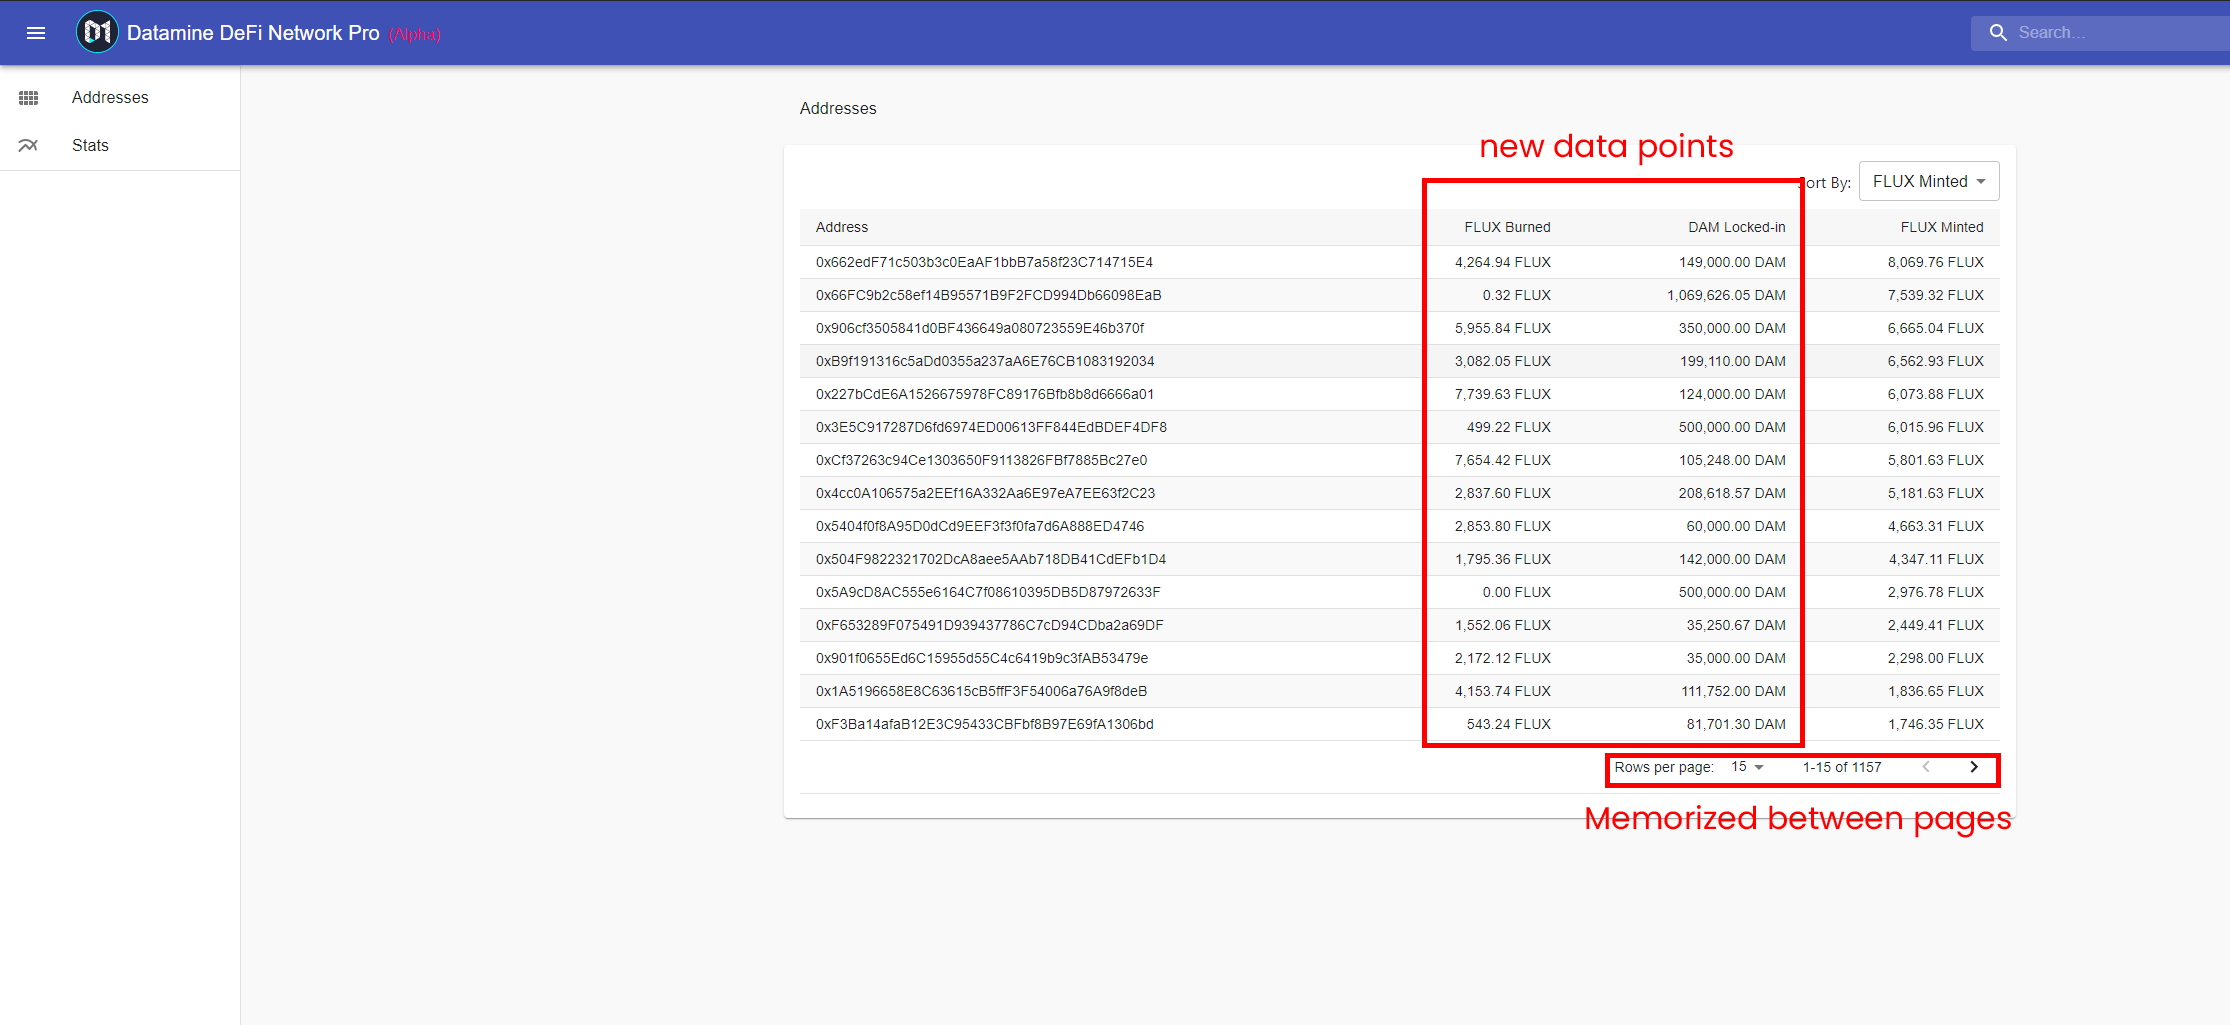Click the FLUX Minted column header

[1942, 227]
